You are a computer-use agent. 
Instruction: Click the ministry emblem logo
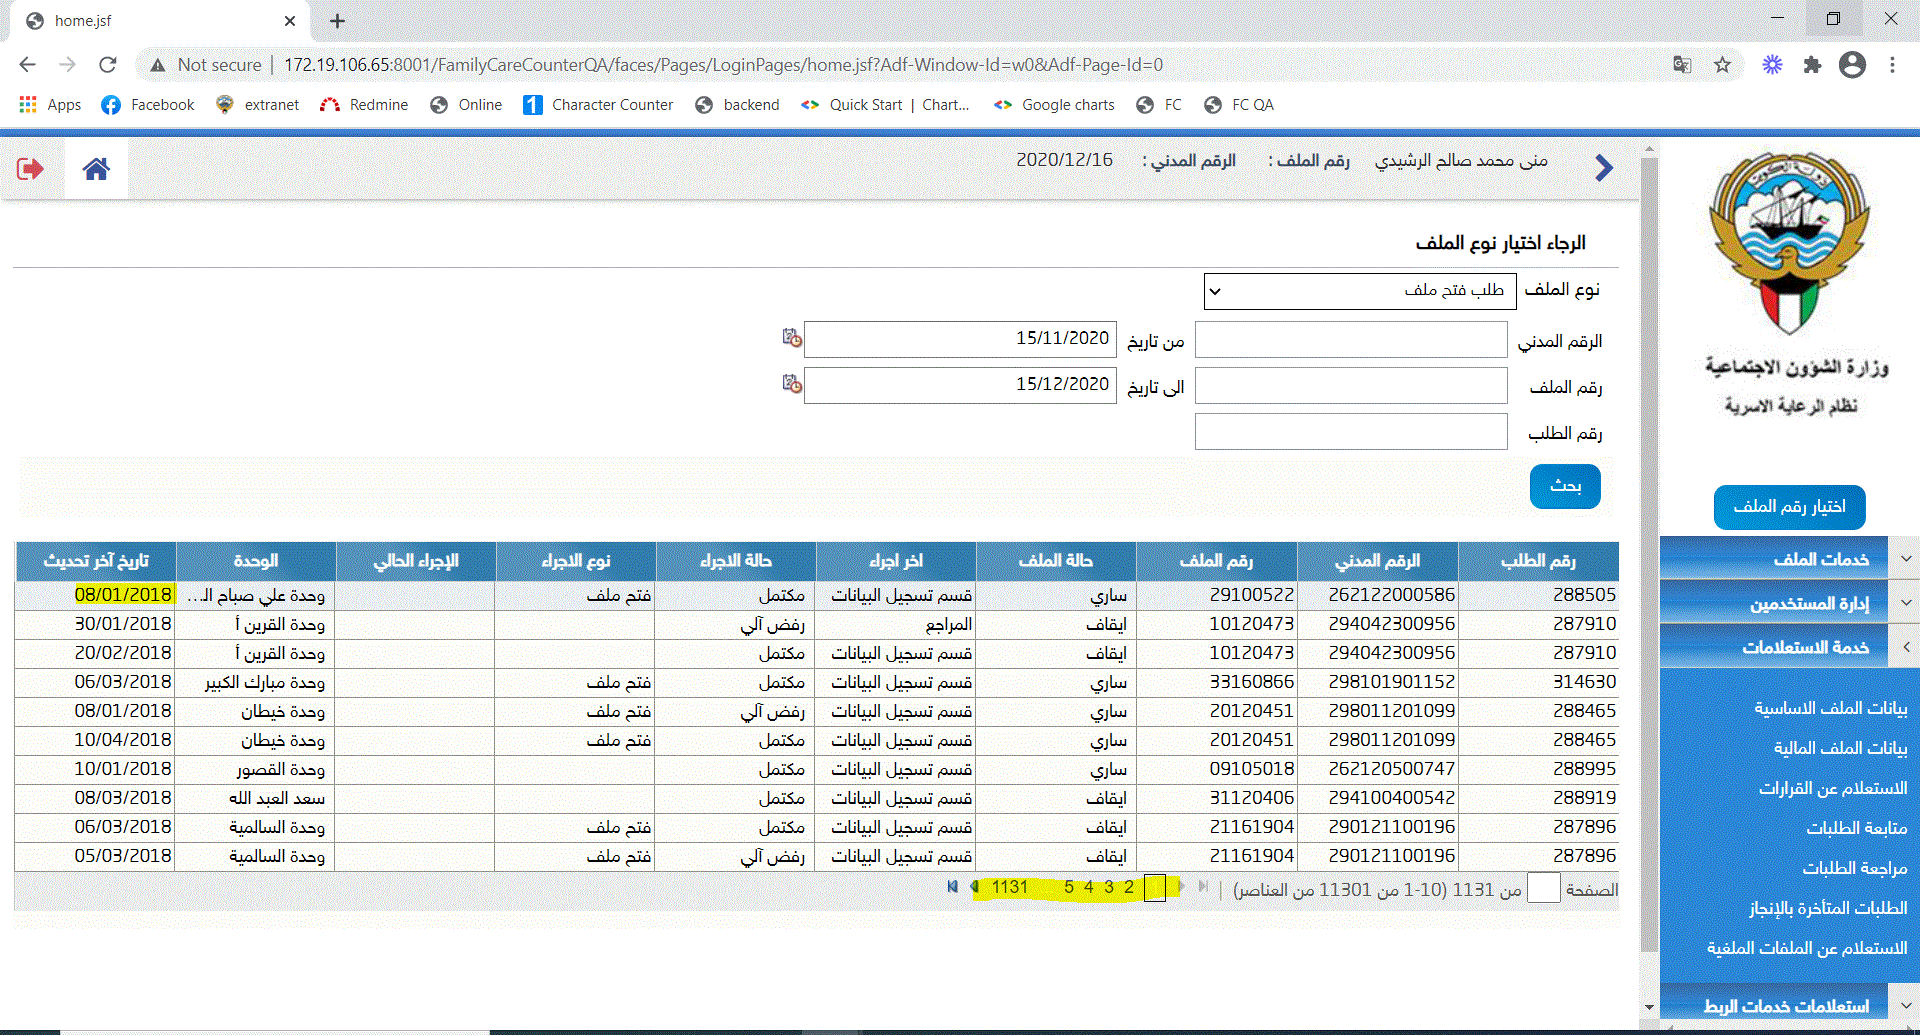click(x=1789, y=243)
